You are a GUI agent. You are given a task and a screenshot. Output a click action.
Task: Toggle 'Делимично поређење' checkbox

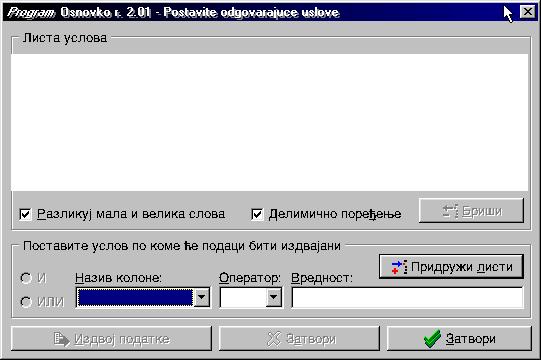pos(257,214)
